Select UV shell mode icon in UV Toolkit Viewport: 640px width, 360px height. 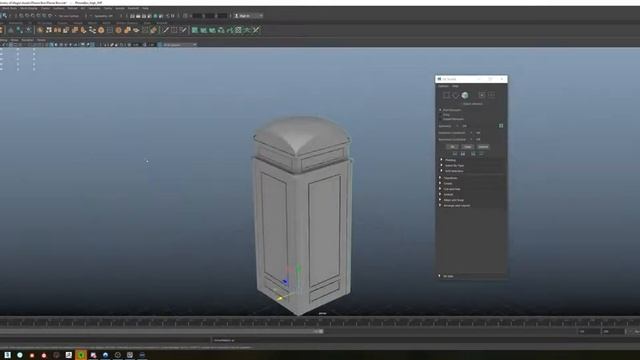(x=492, y=95)
